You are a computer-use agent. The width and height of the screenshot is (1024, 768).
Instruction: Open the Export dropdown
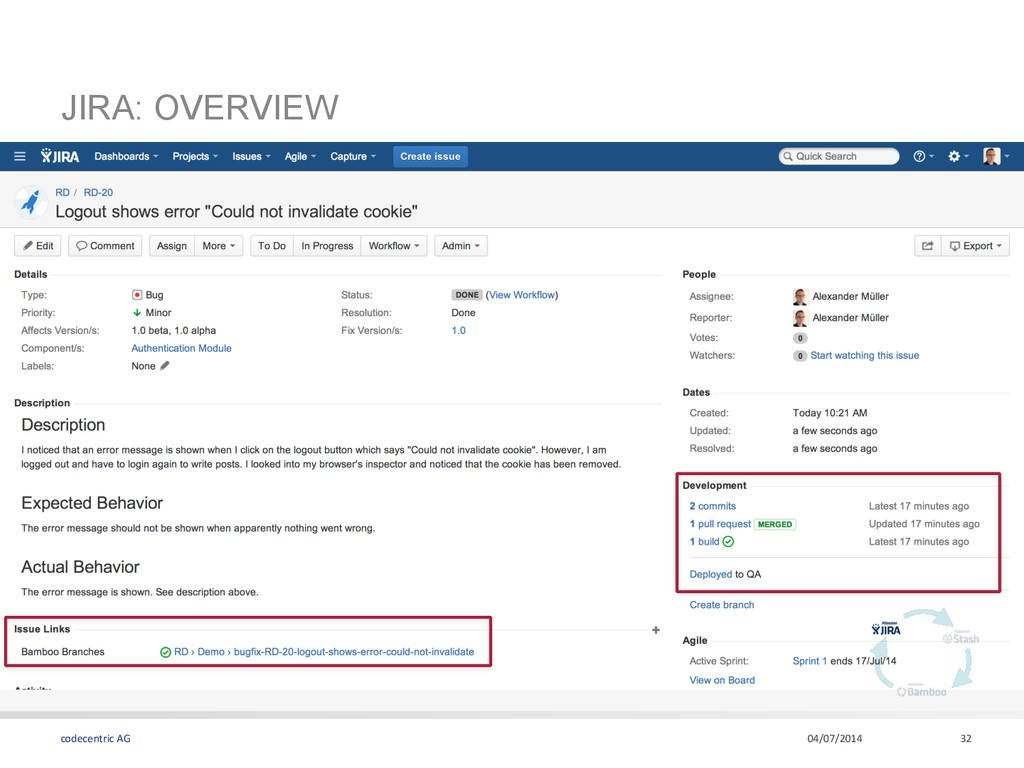(x=975, y=246)
